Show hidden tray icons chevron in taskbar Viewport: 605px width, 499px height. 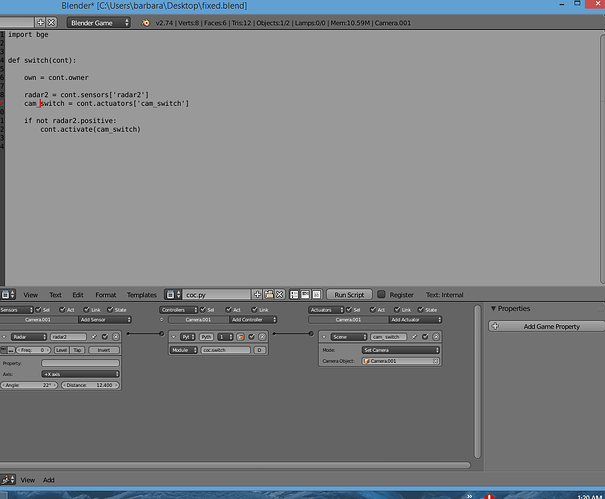coord(470,496)
